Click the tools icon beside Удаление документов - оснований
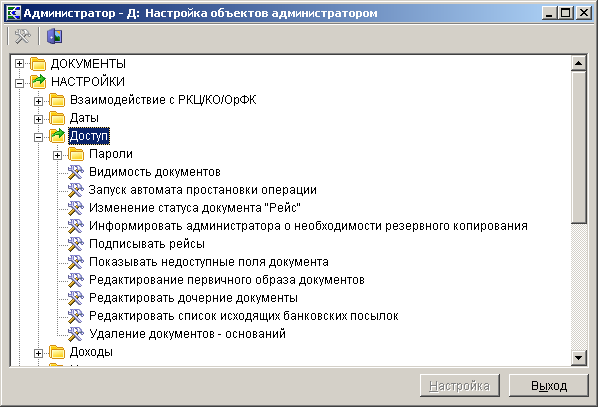The image size is (598, 407). (76, 334)
